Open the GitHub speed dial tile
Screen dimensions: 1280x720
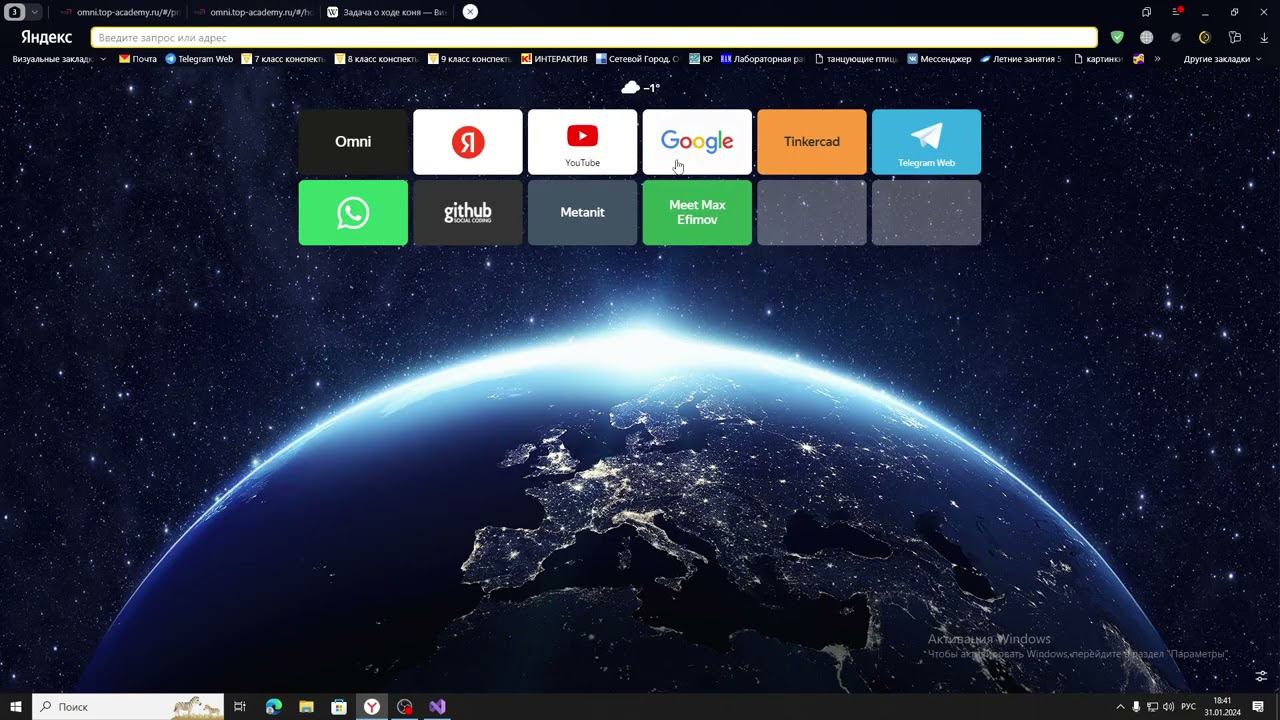468,212
